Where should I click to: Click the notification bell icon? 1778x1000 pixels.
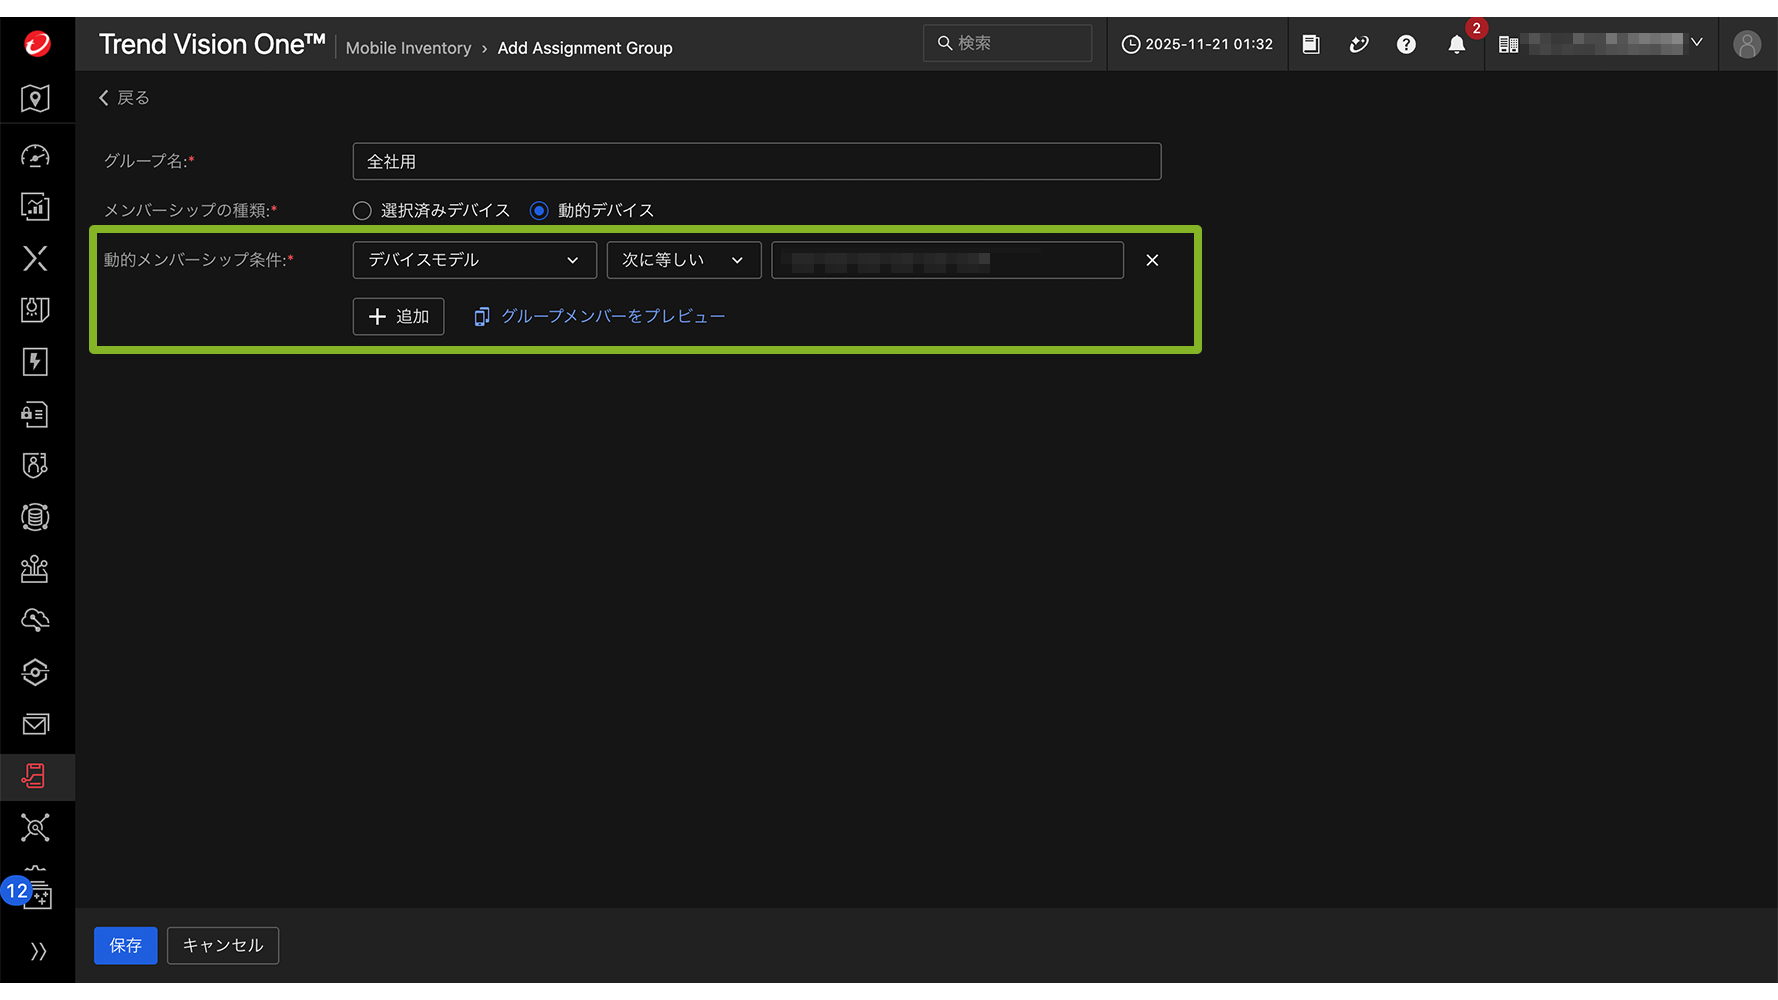click(1456, 45)
